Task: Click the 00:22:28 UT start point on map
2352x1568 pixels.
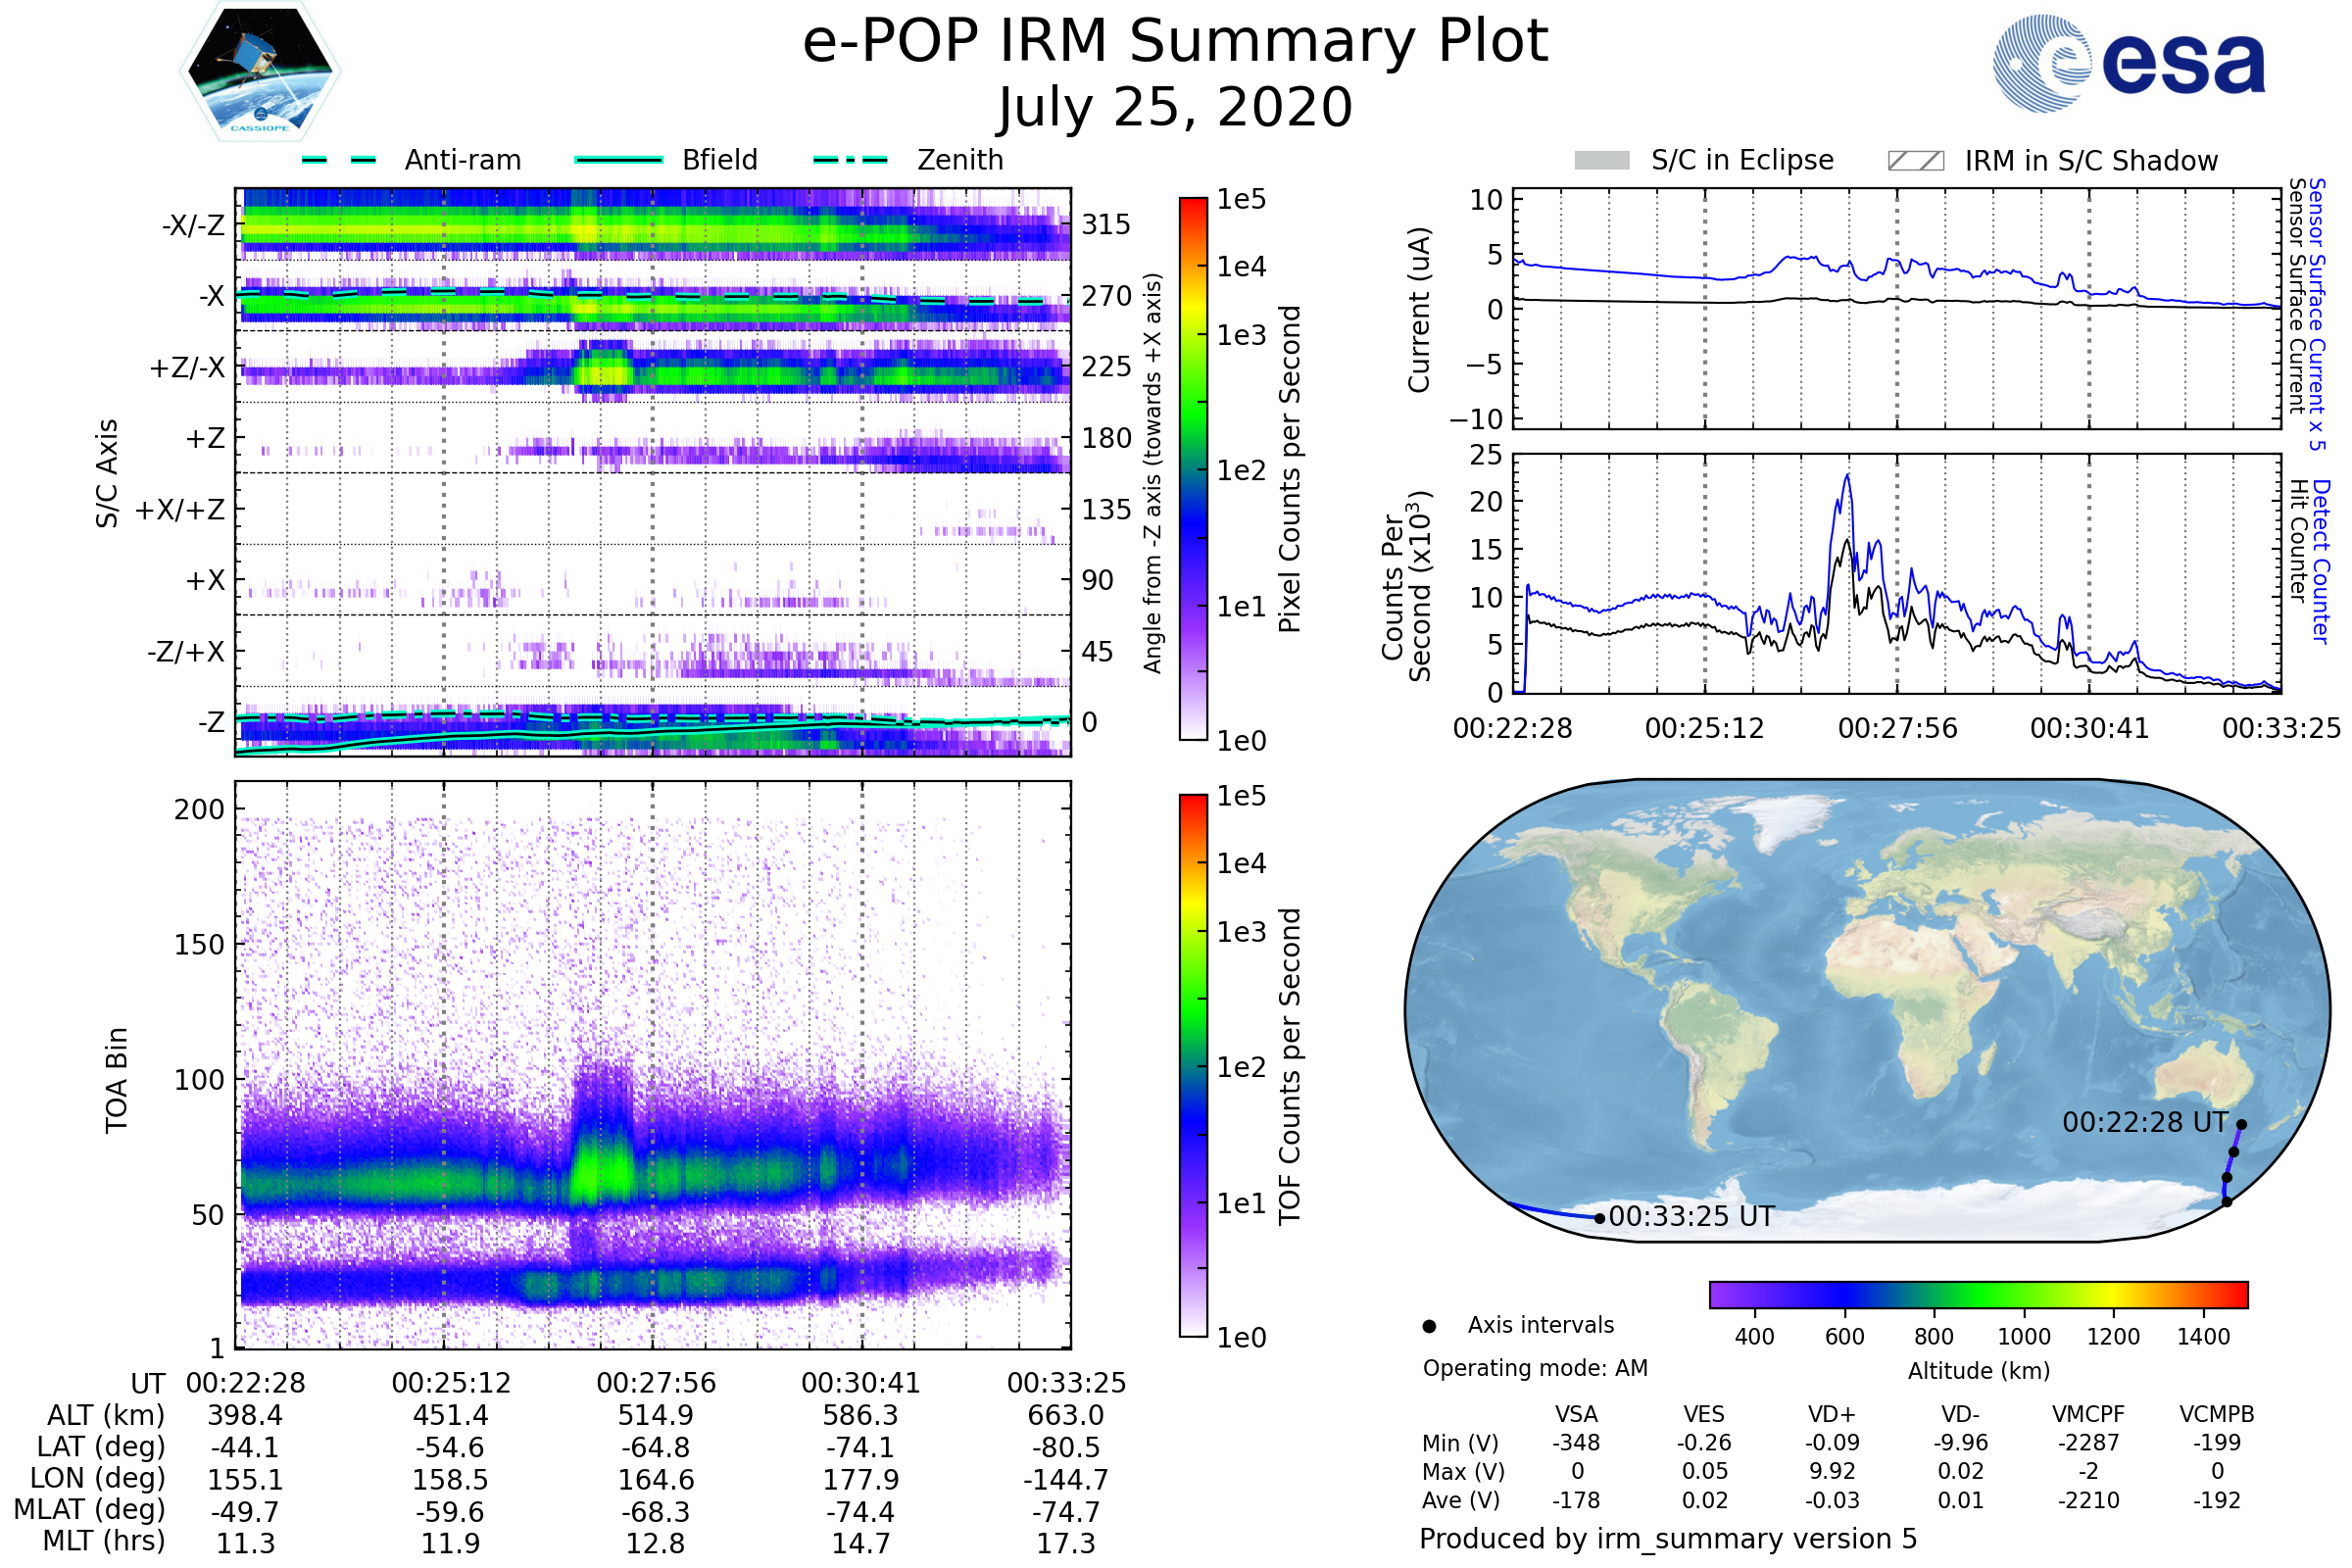Action: (2242, 1125)
